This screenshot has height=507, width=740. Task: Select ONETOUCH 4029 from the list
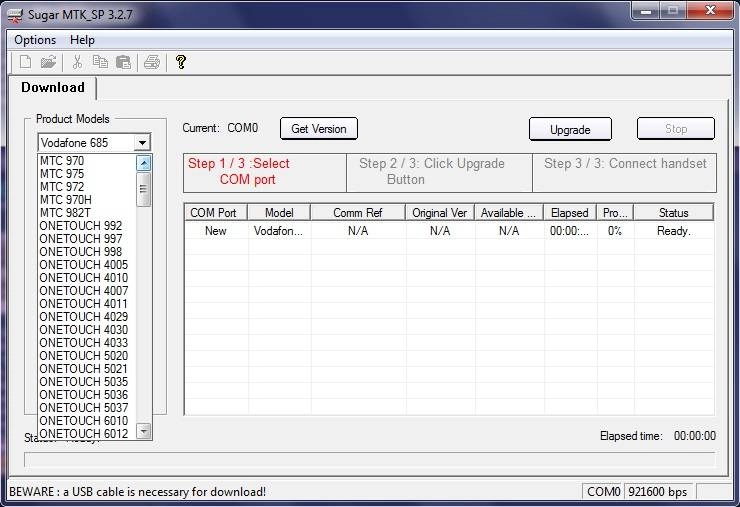pos(87,316)
